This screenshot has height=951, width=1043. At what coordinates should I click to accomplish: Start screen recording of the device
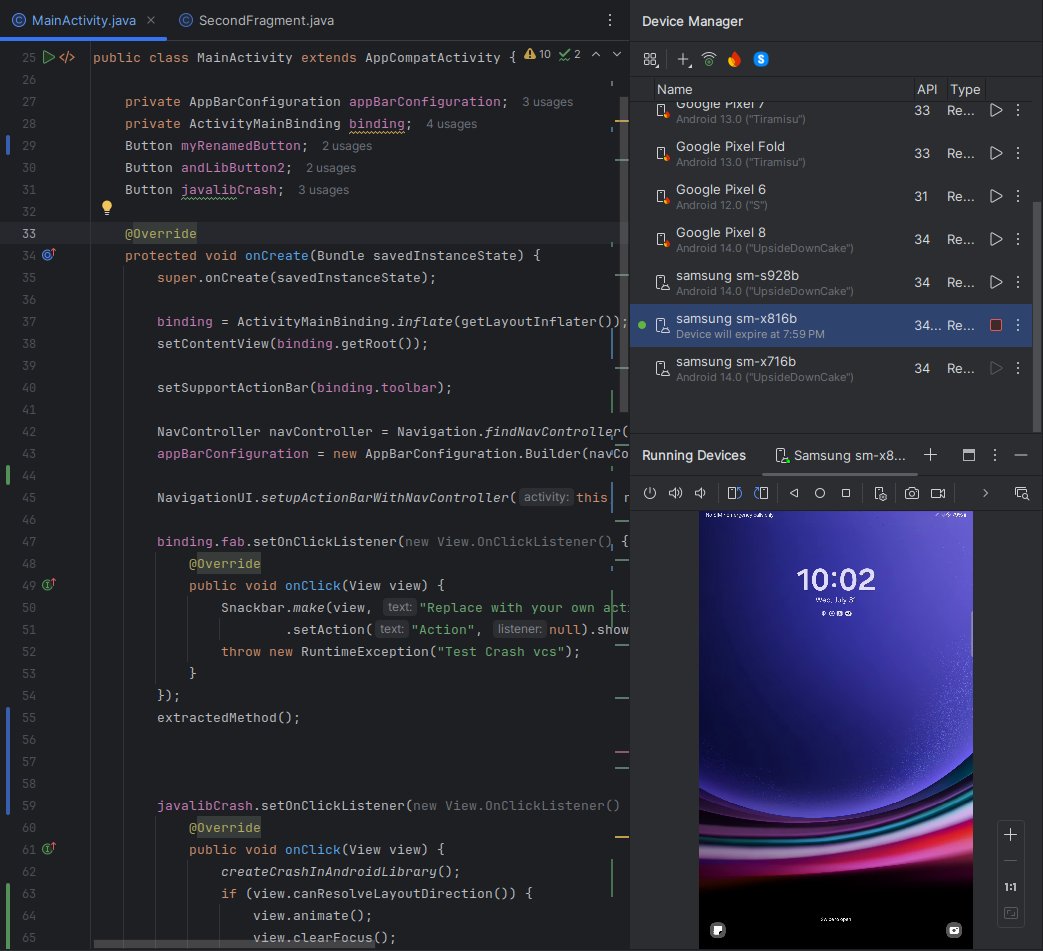point(939,492)
